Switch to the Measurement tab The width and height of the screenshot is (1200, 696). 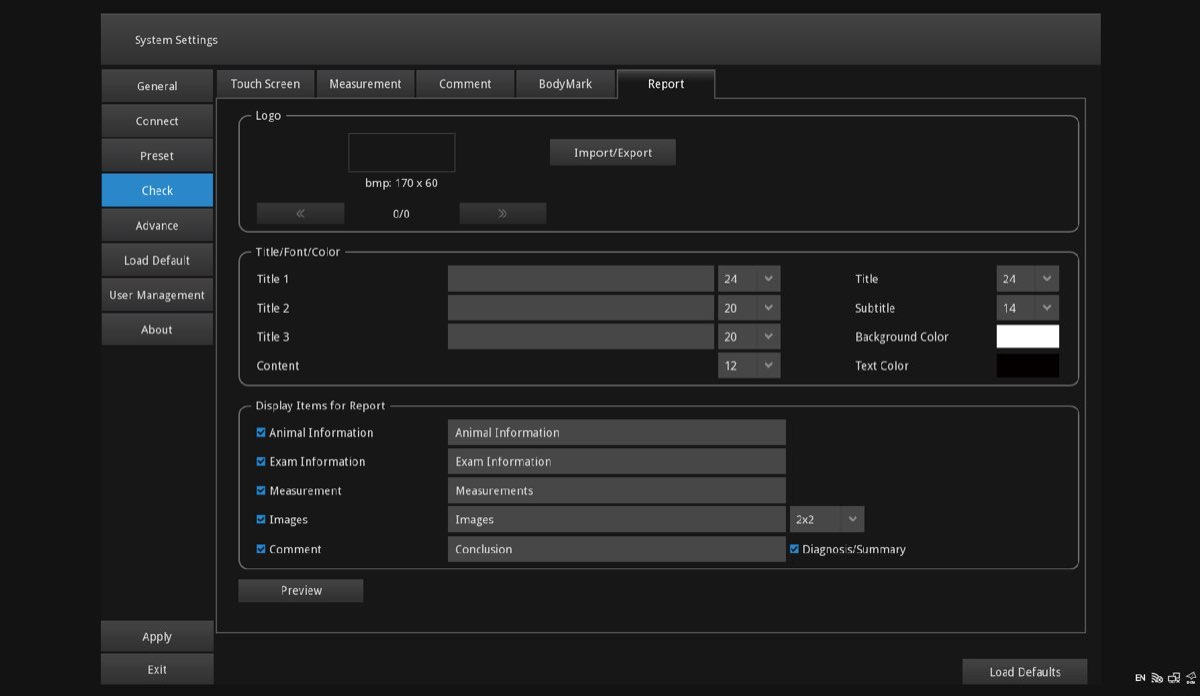coord(365,84)
